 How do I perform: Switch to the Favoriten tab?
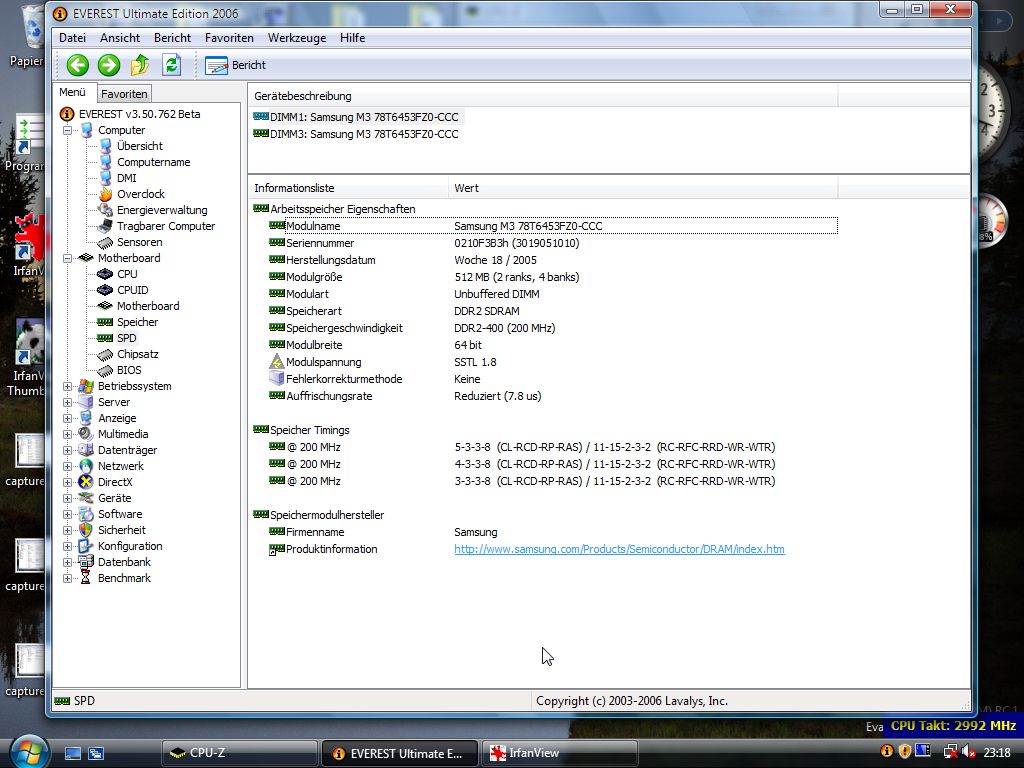[x=124, y=94]
